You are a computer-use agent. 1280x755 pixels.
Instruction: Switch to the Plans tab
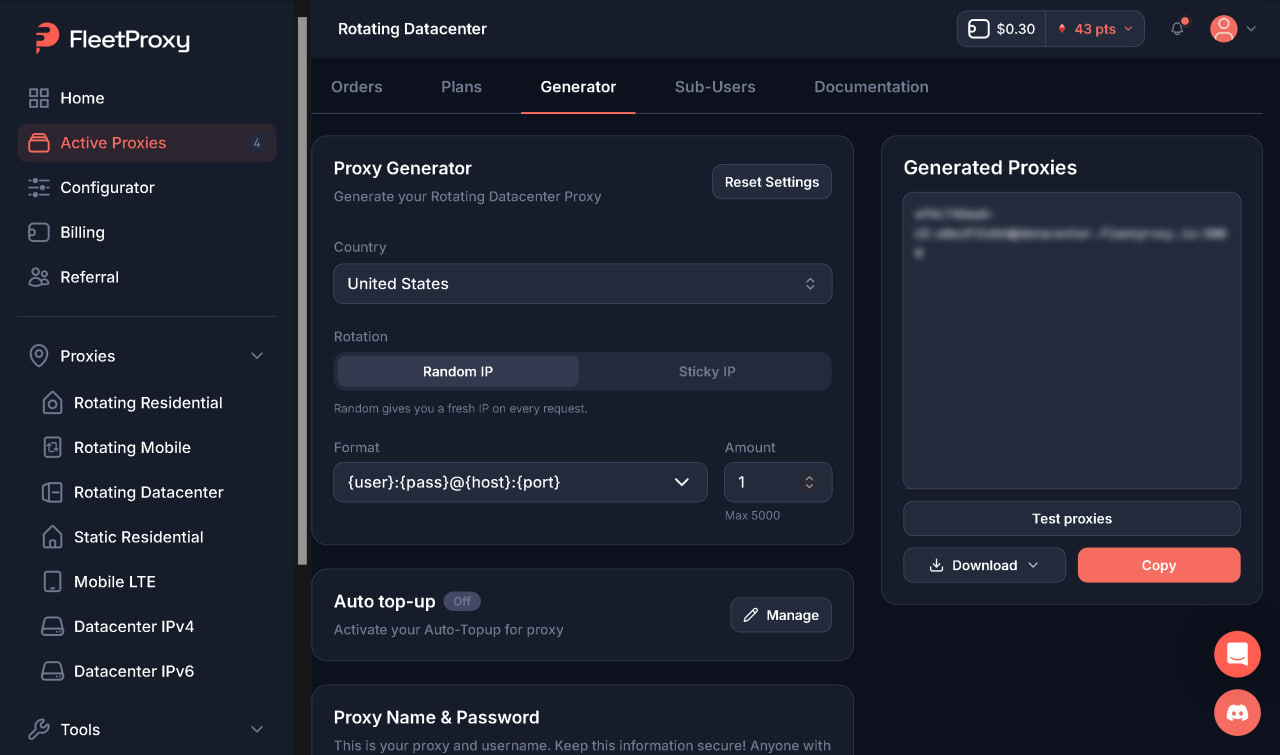pos(461,87)
